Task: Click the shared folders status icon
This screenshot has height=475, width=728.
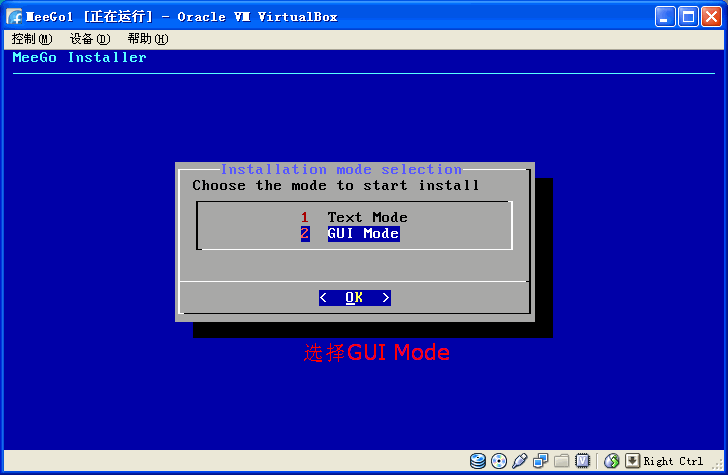Action: click(561, 461)
